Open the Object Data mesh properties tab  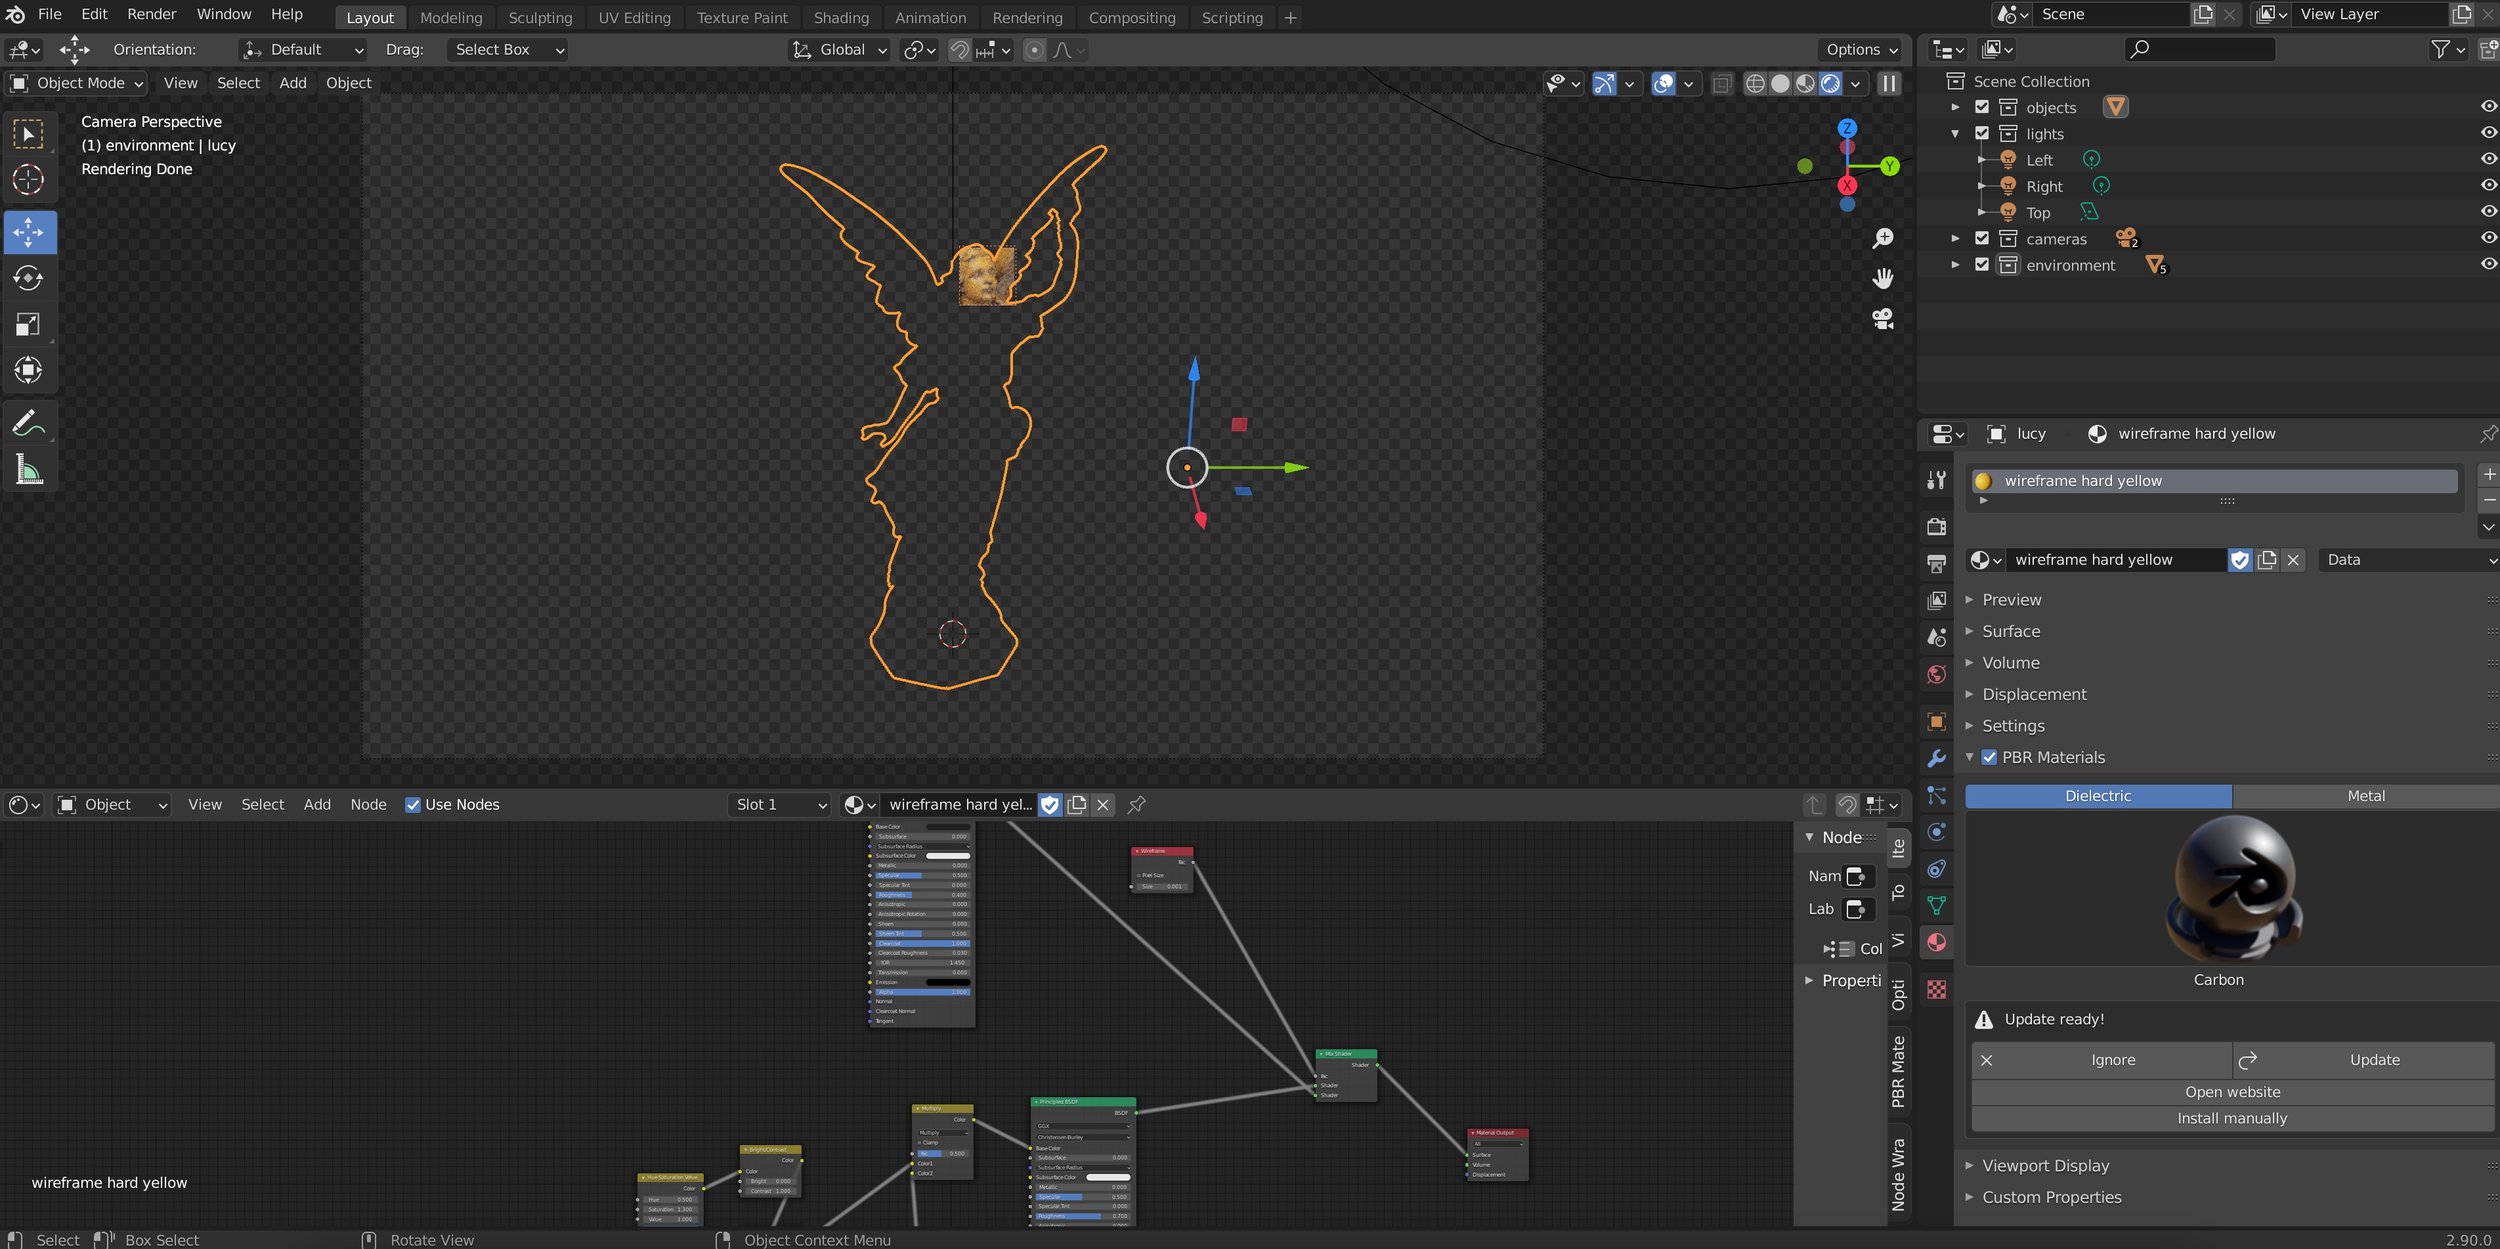click(x=1937, y=906)
